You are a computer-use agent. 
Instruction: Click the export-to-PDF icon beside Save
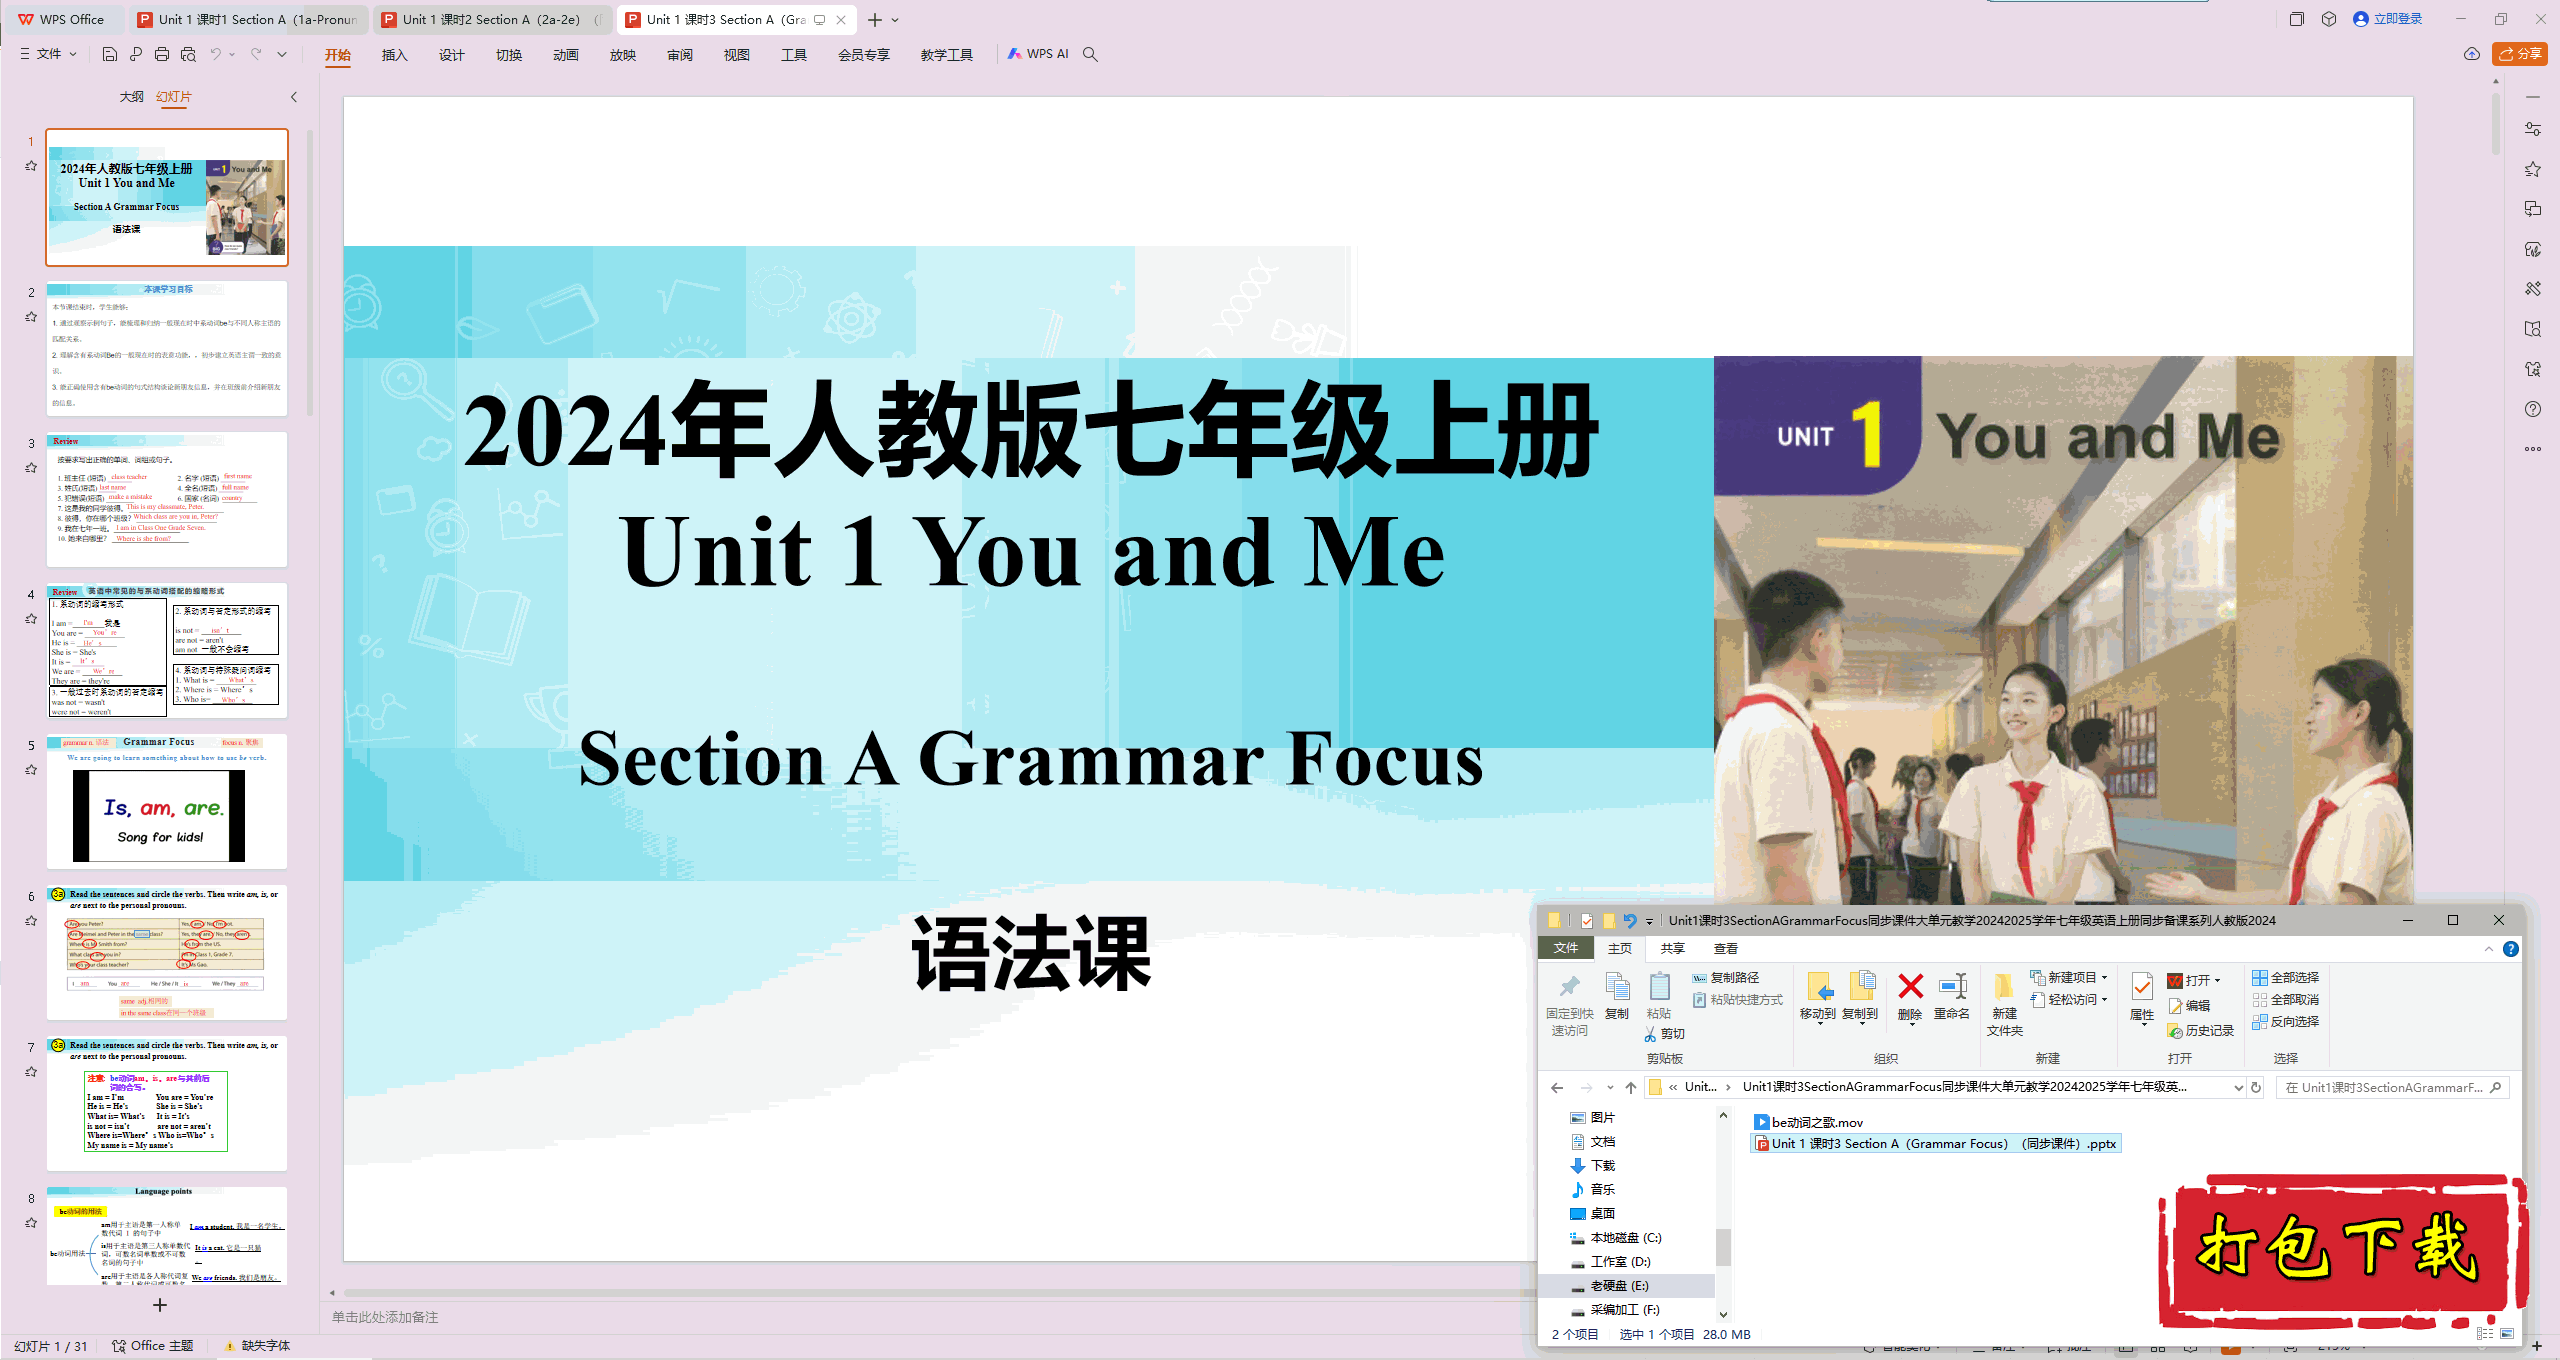136,54
